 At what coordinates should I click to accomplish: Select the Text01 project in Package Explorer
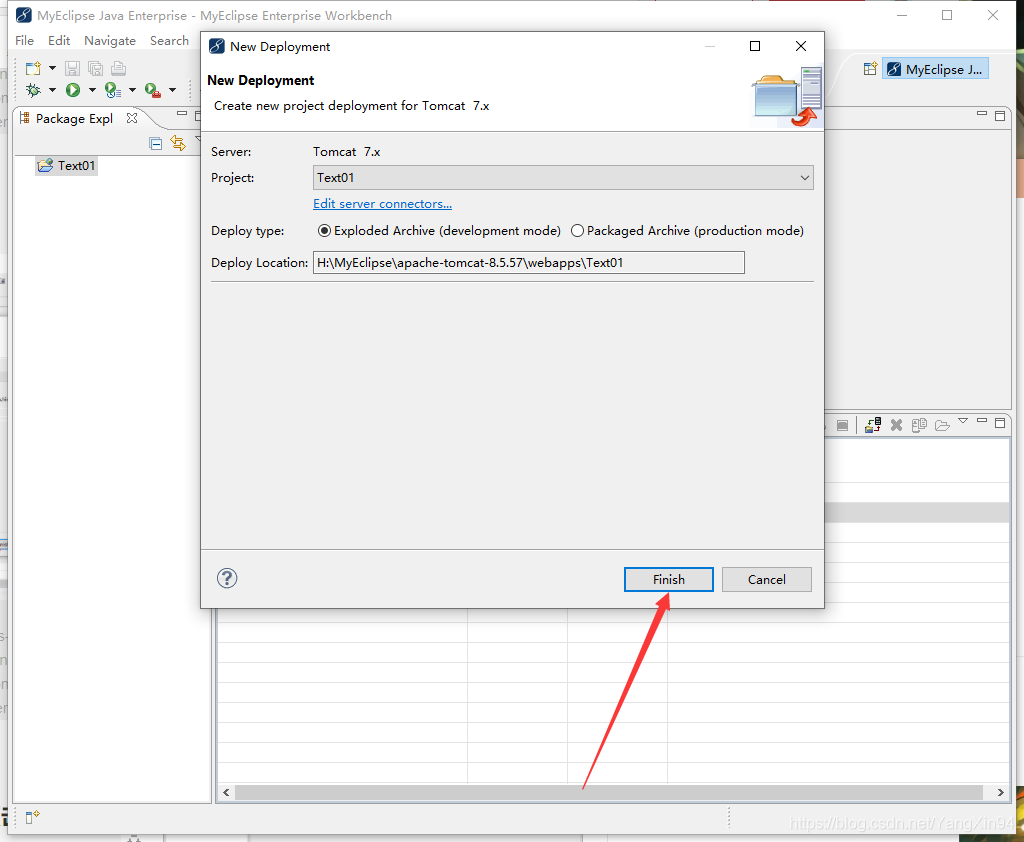[67, 165]
